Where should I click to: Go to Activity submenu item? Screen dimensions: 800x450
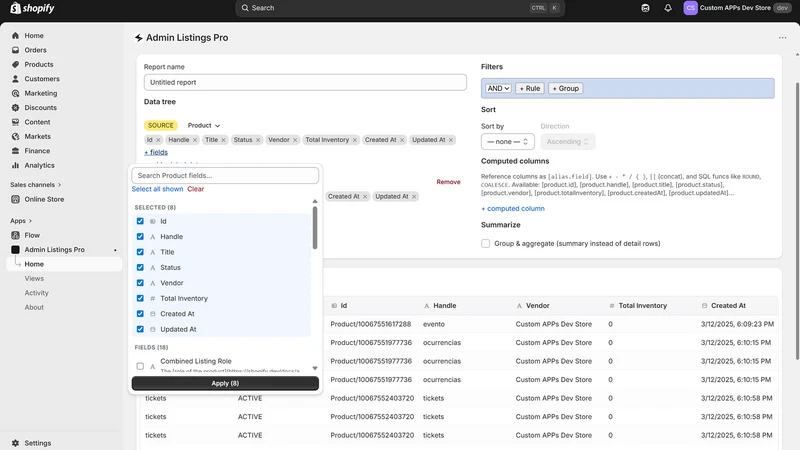coord(36,293)
